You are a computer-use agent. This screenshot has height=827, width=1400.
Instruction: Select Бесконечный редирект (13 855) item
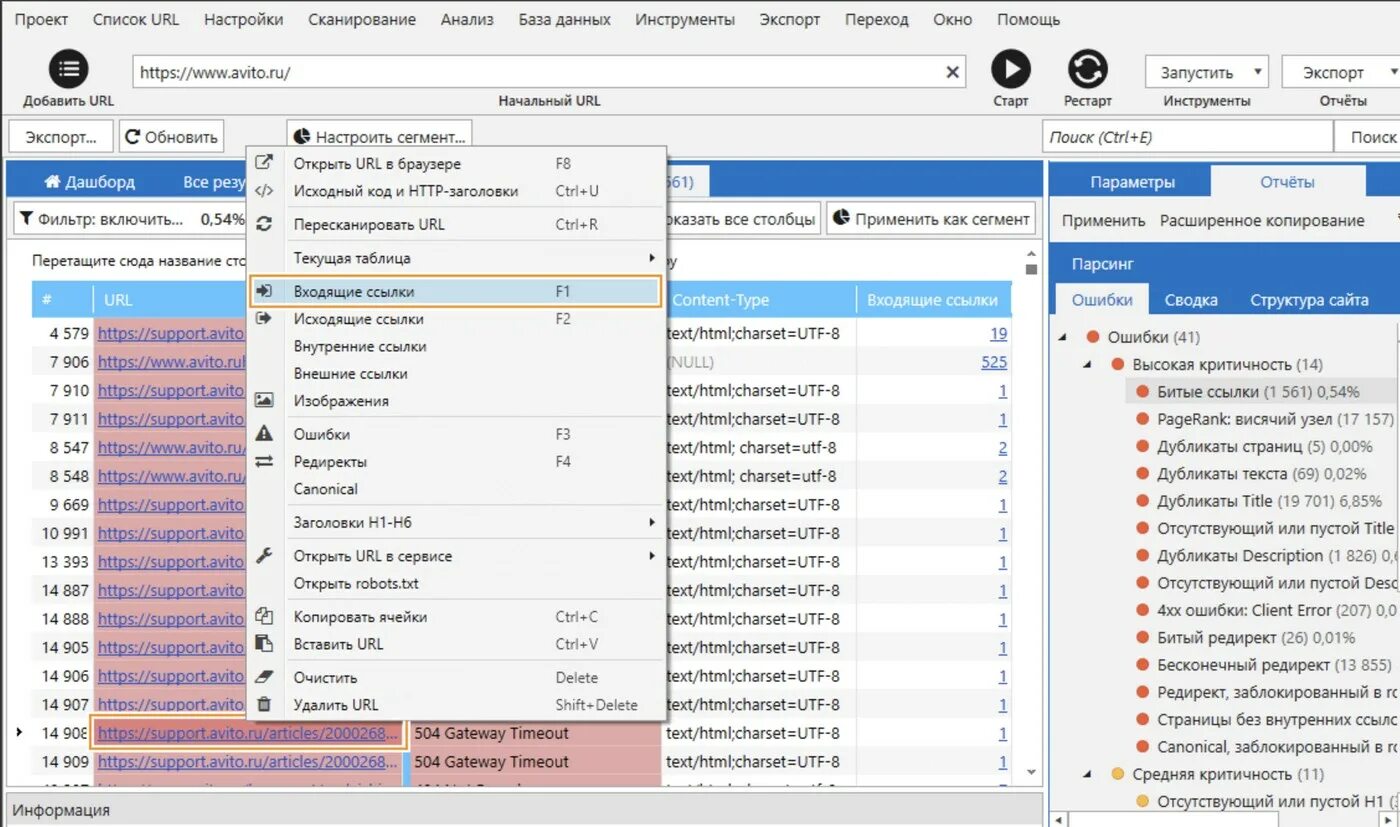pos(1273,664)
